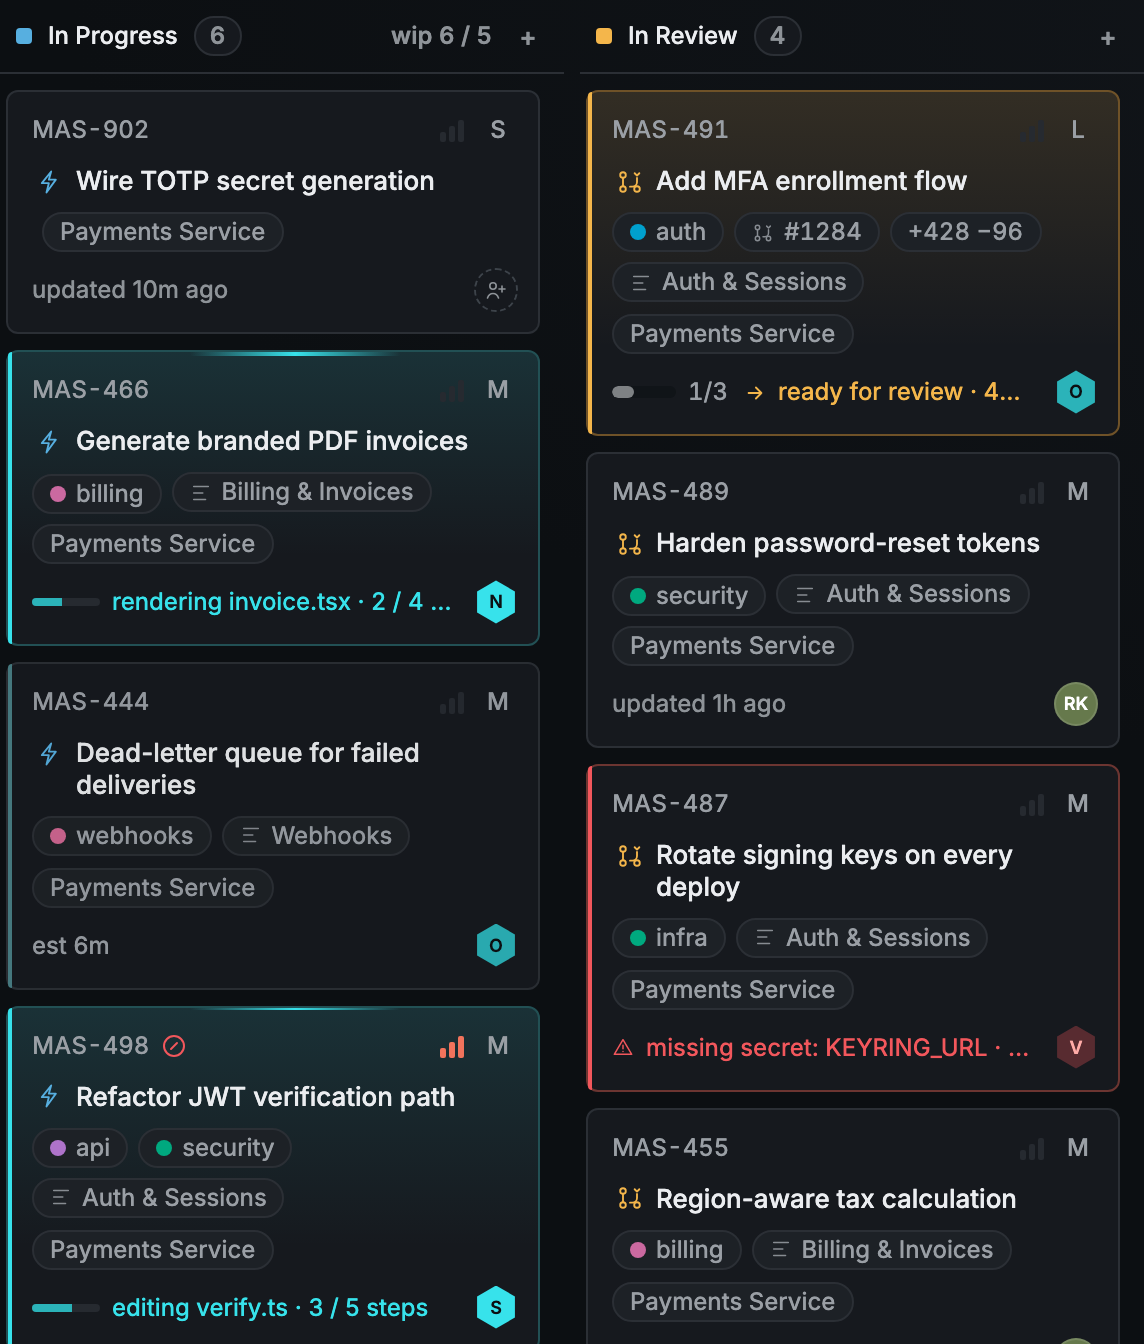Click the Billing & Invoices project tag on MAS-466
The image size is (1144, 1344).
tap(302, 492)
